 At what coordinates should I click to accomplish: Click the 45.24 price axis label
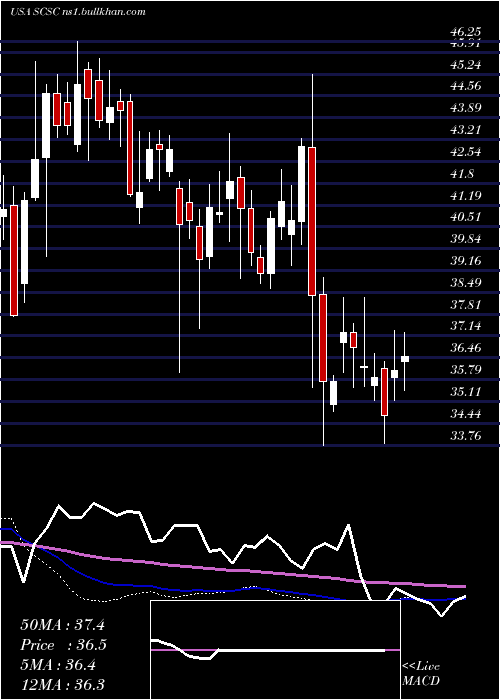click(x=465, y=65)
